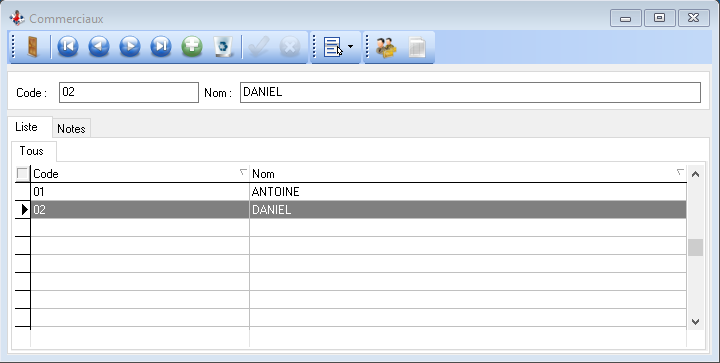
Task: Open filter arrow on Nom column
Action: click(680, 172)
